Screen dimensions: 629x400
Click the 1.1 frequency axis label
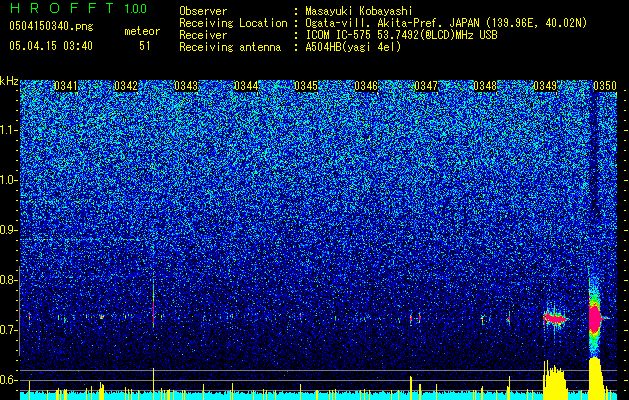[8, 130]
